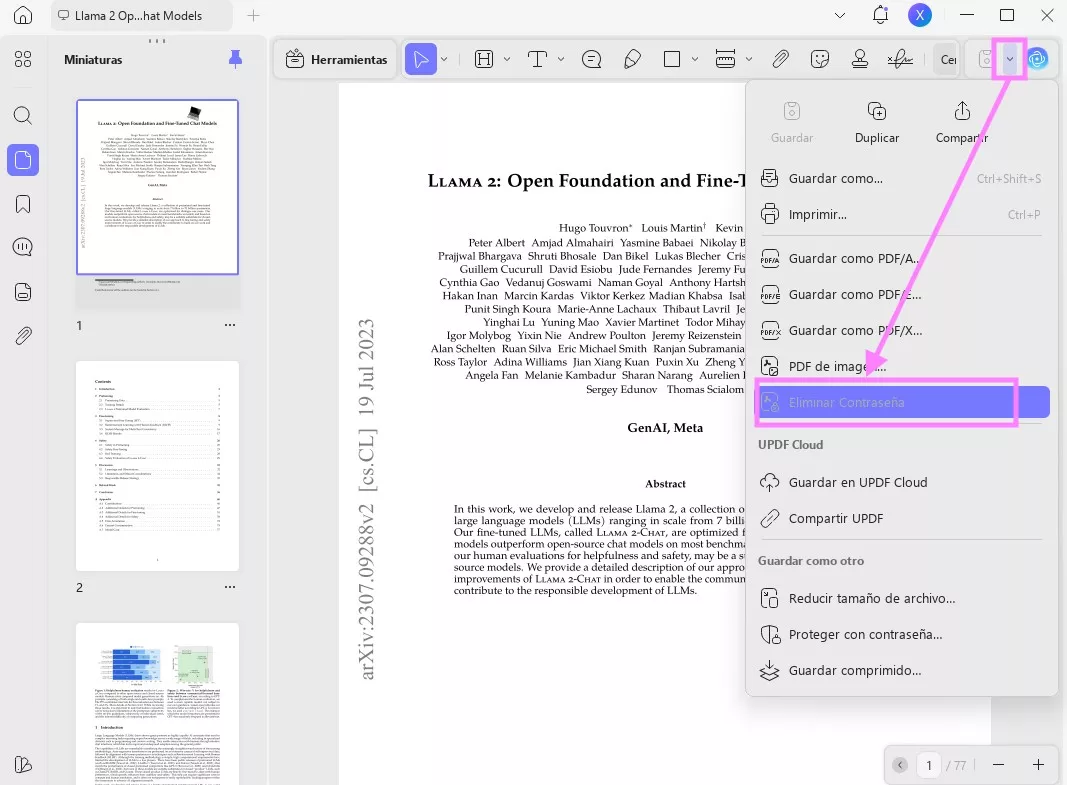Choose Guardar como PDF/X menu item
This screenshot has height=785, width=1067.
coord(900,331)
